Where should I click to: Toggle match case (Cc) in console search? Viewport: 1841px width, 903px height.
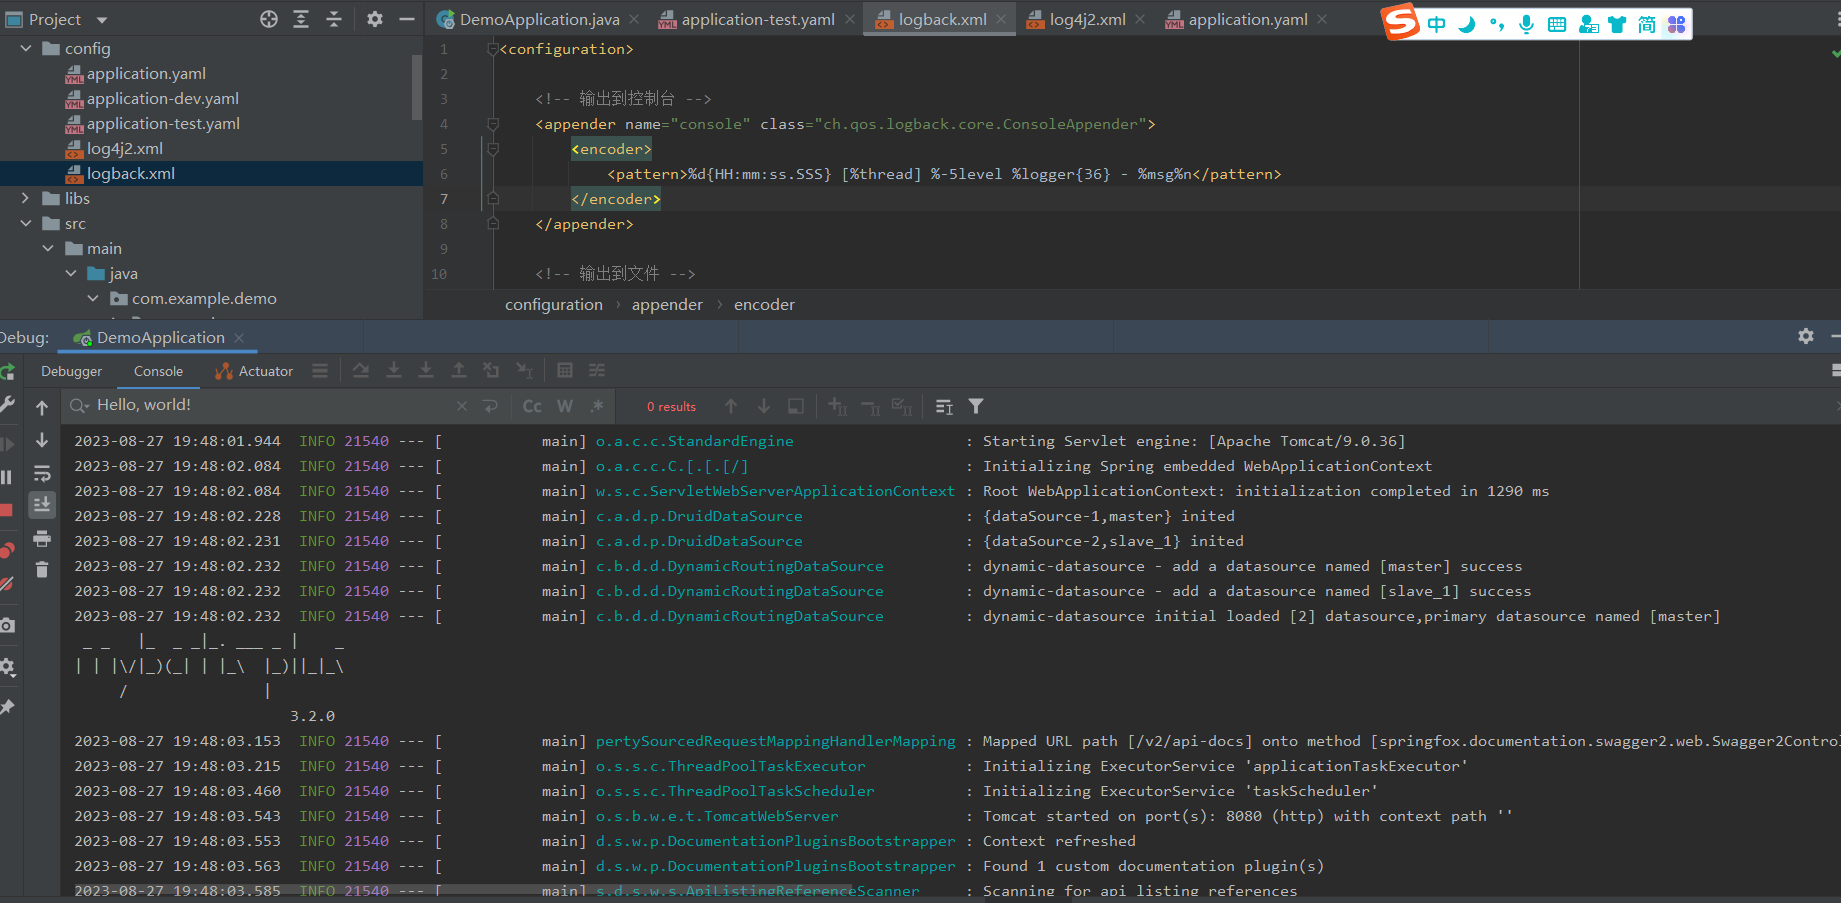click(x=532, y=406)
